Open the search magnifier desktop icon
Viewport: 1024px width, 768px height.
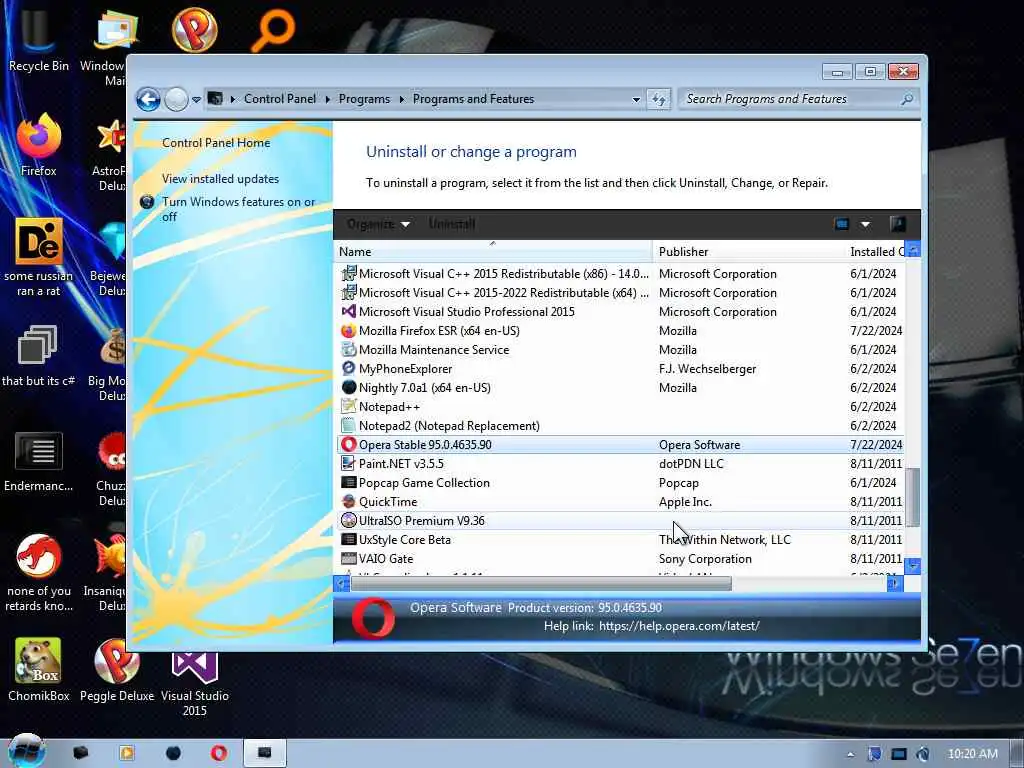point(273,30)
